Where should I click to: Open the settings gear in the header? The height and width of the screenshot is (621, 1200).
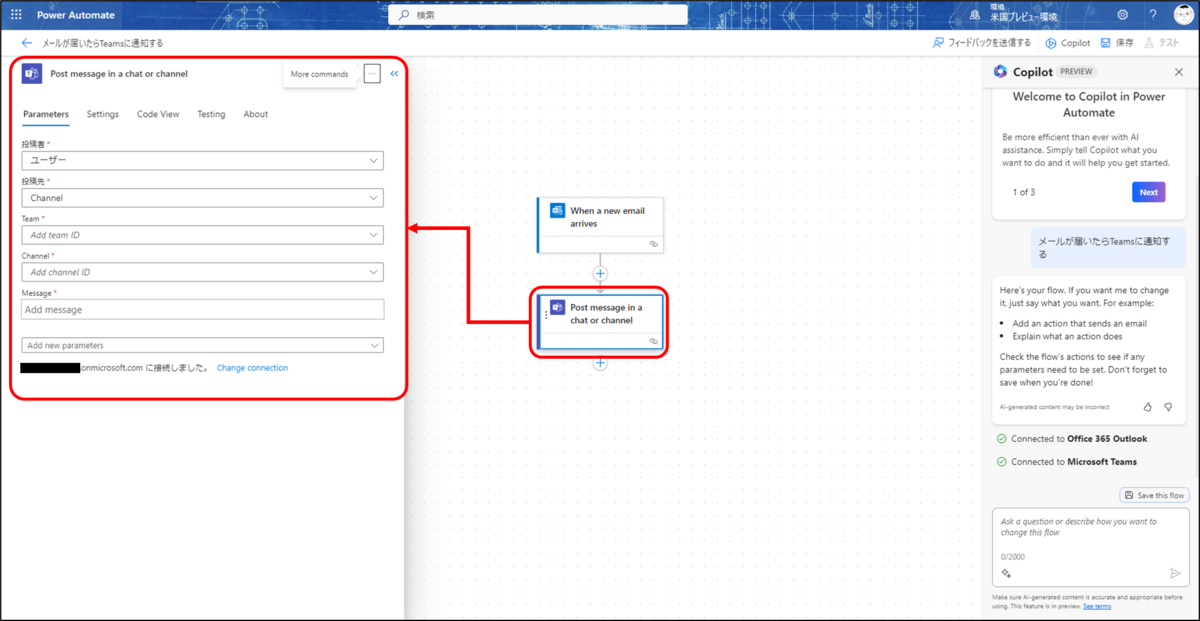1123,15
